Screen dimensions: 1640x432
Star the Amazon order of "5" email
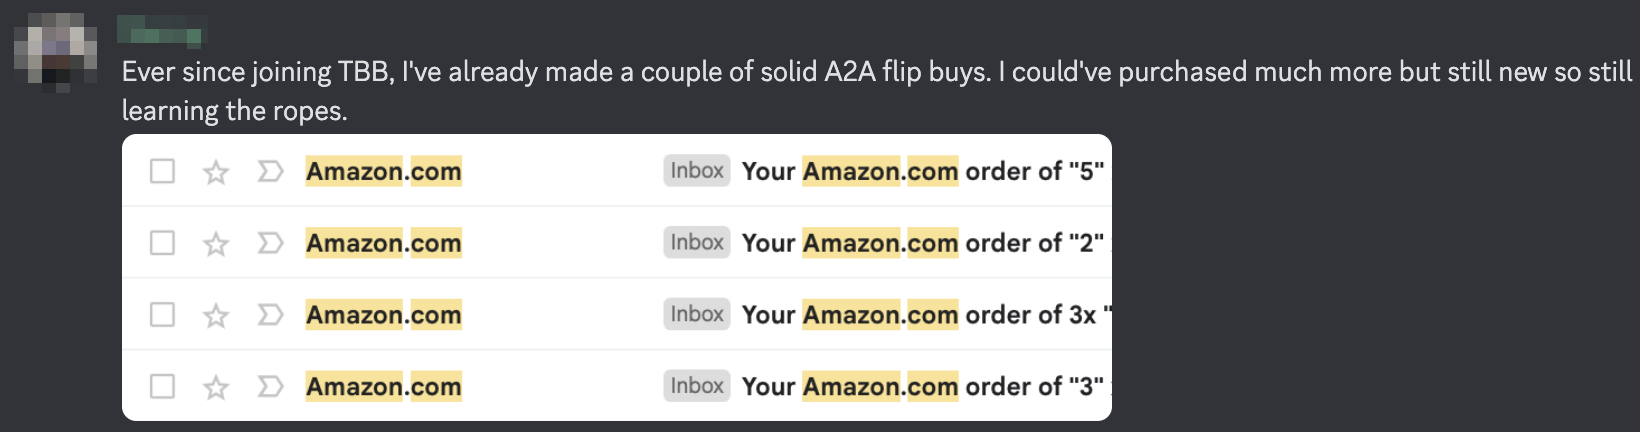click(x=216, y=172)
